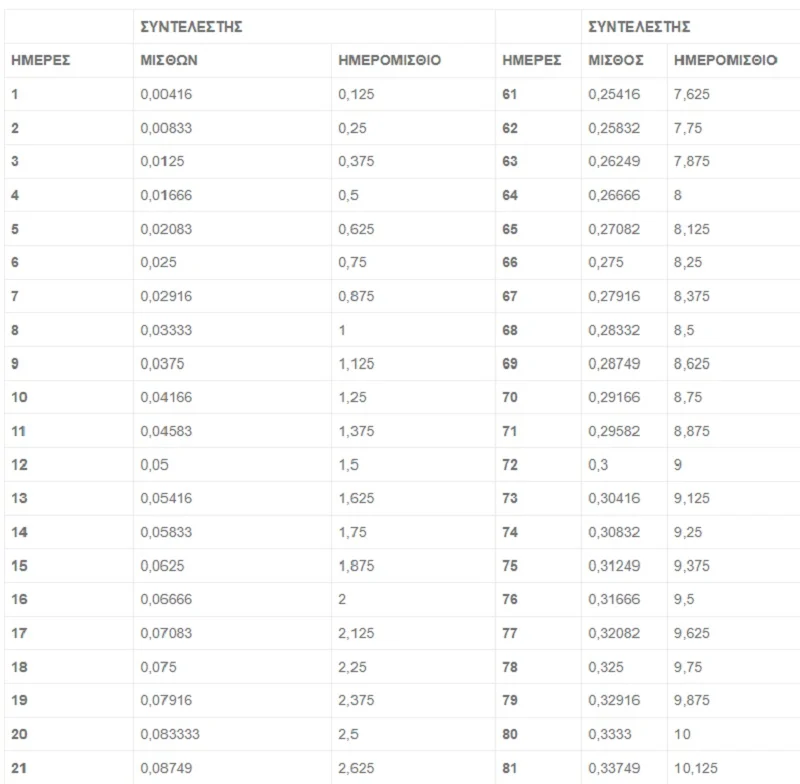The image size is (800, 784).
Task: Select the cell showing 10,125
Action: [697, 767]
